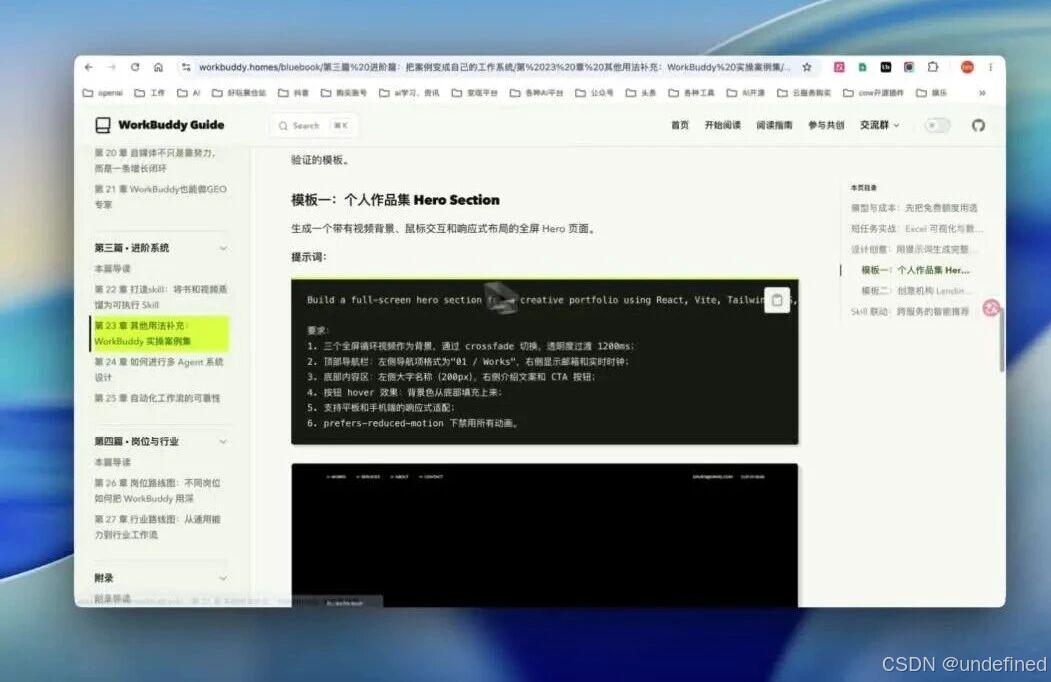The height and width of the screenshot is (682, 1051).
Task: Click the page vertical scrollbar thumb
Action: (x=1001, y=340)
